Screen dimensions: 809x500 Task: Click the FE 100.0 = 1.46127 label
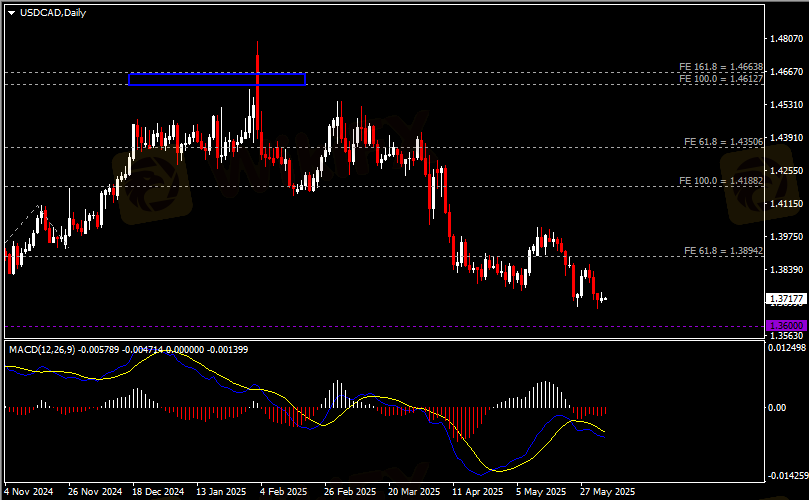point(721,79)
